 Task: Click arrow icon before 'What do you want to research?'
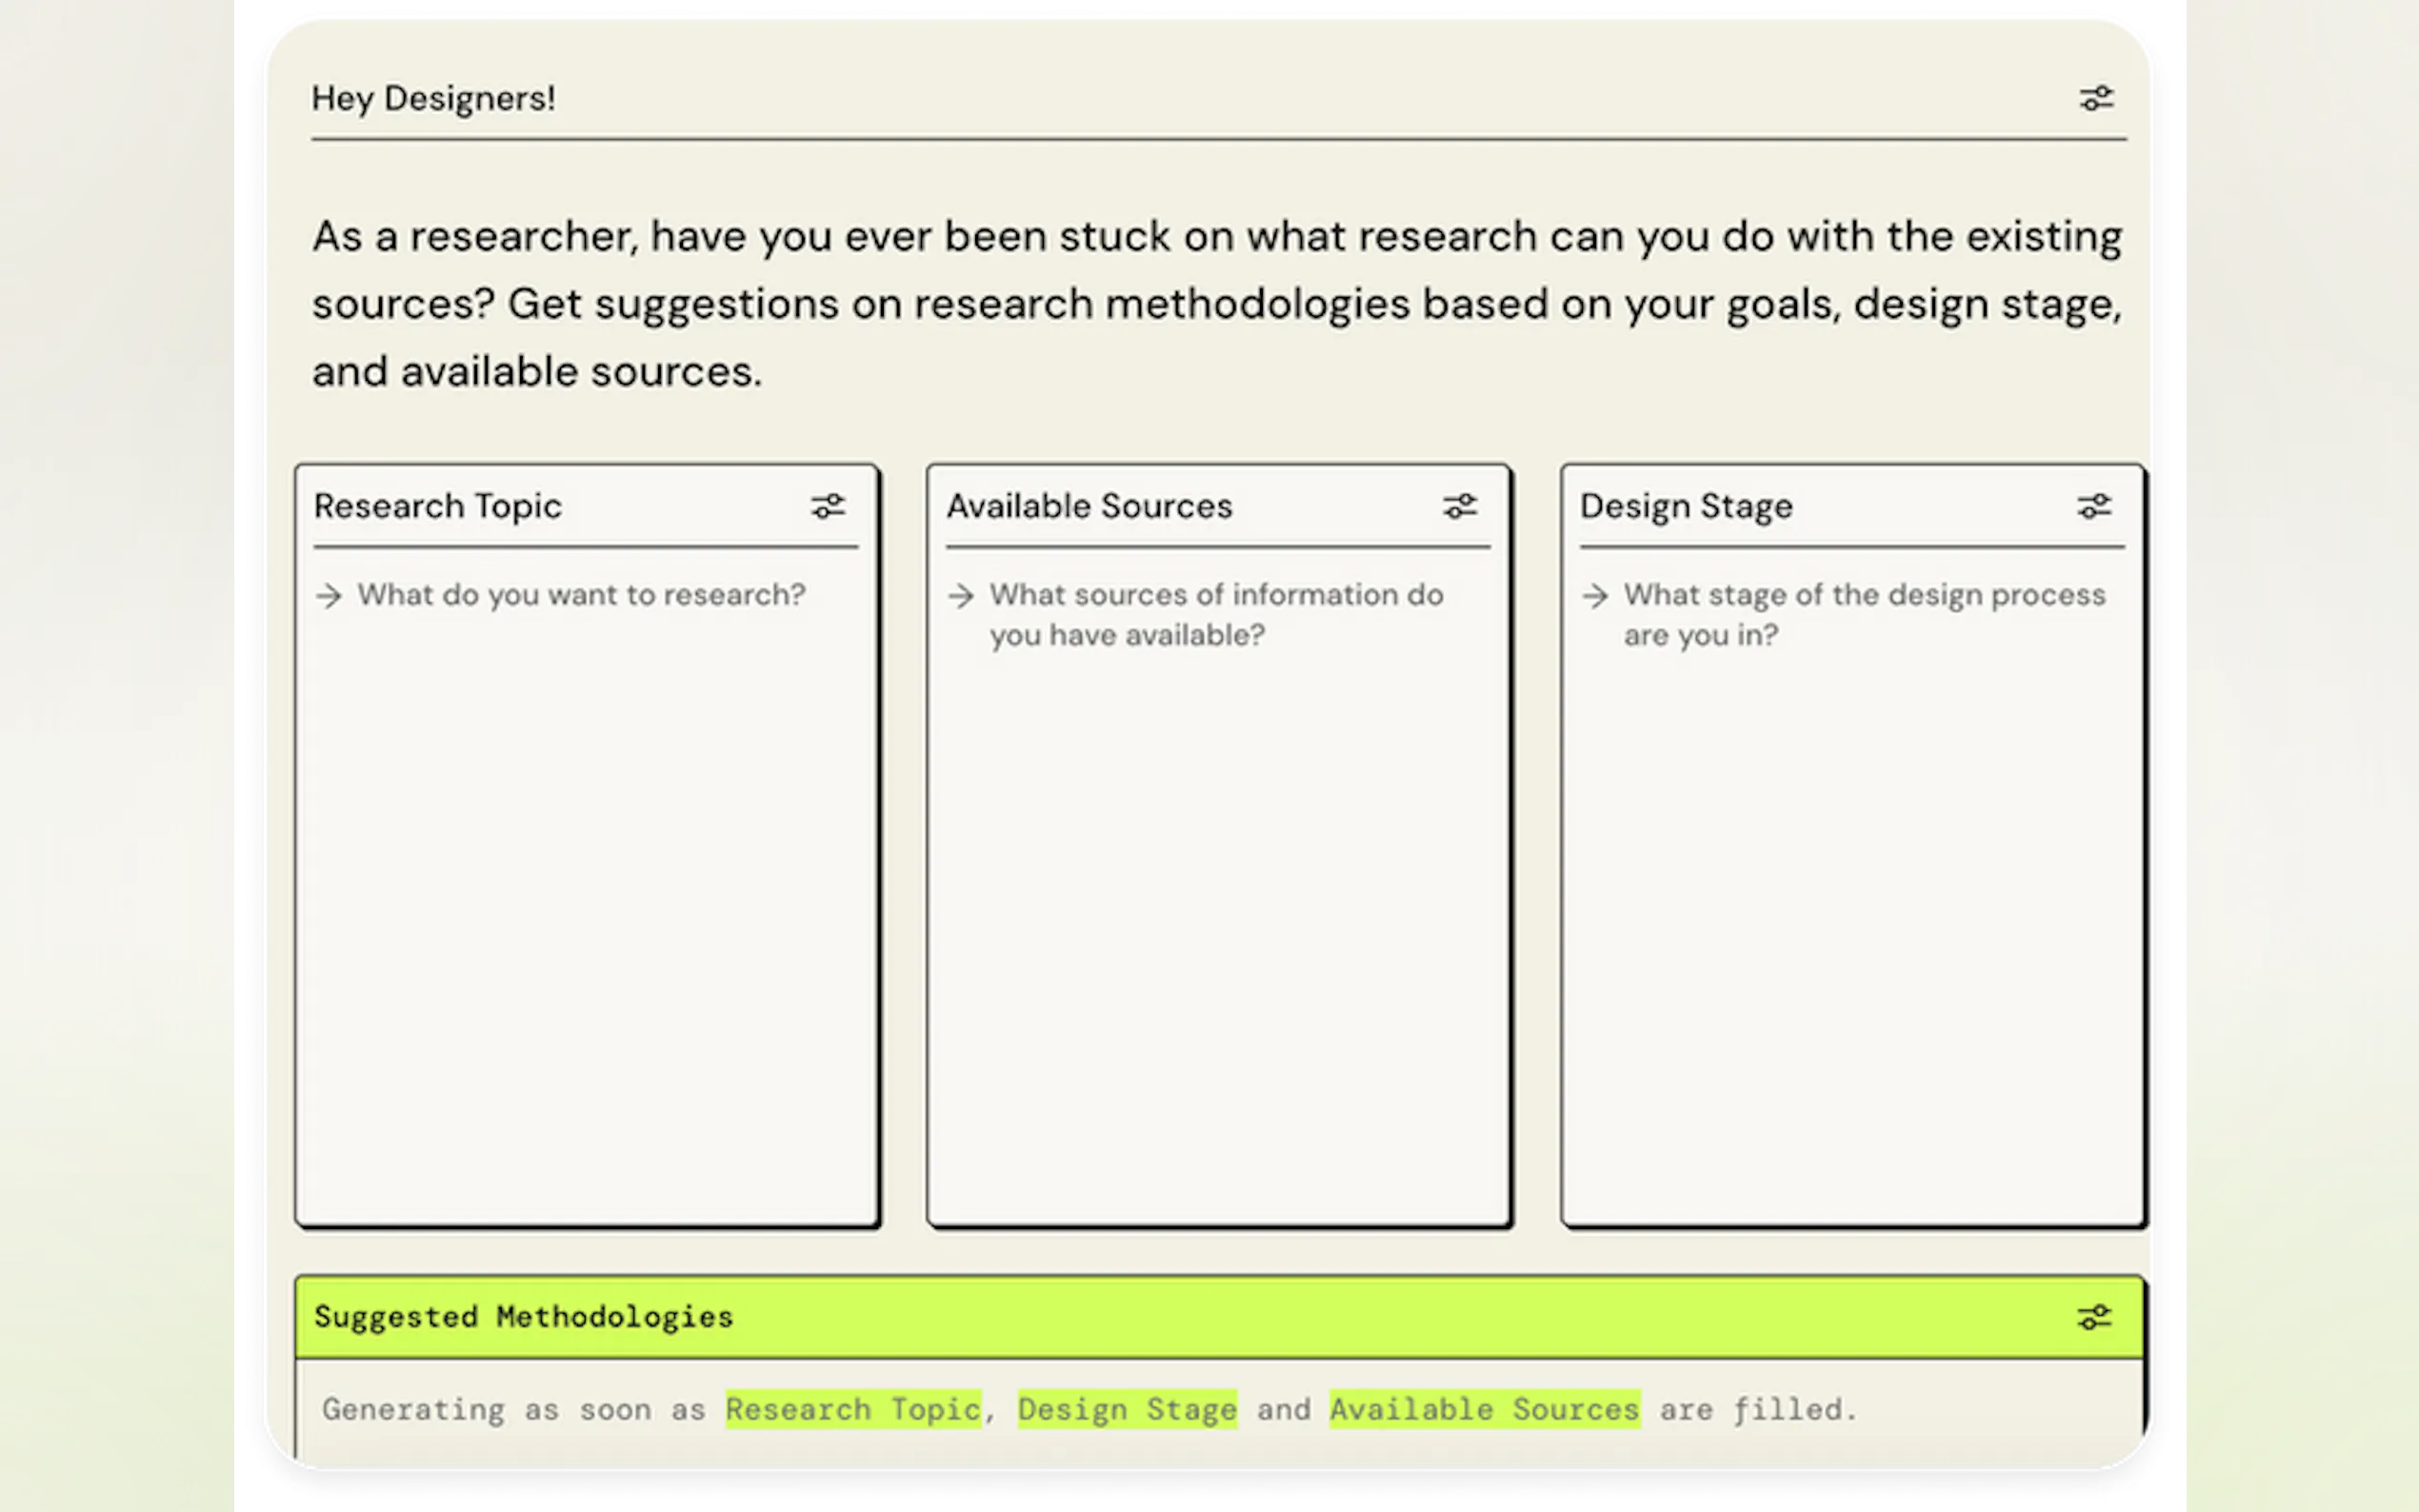[329, 596]
